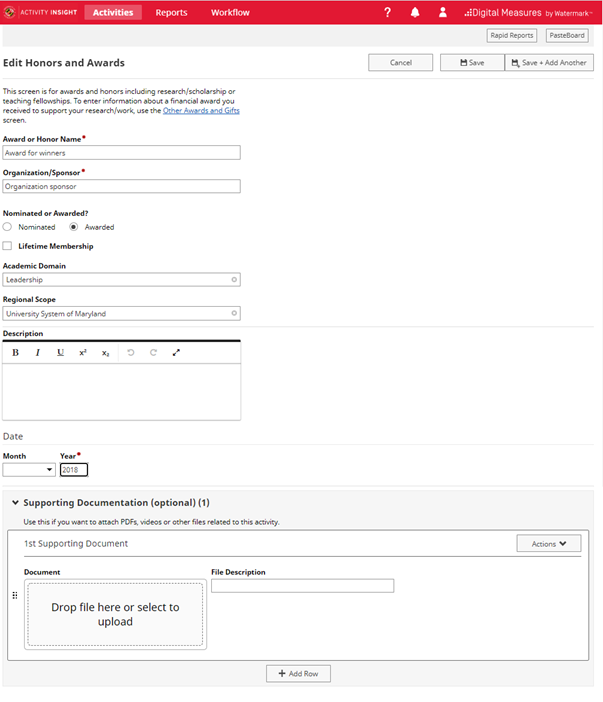Toggle italic formatting in Description

[38, 353]
